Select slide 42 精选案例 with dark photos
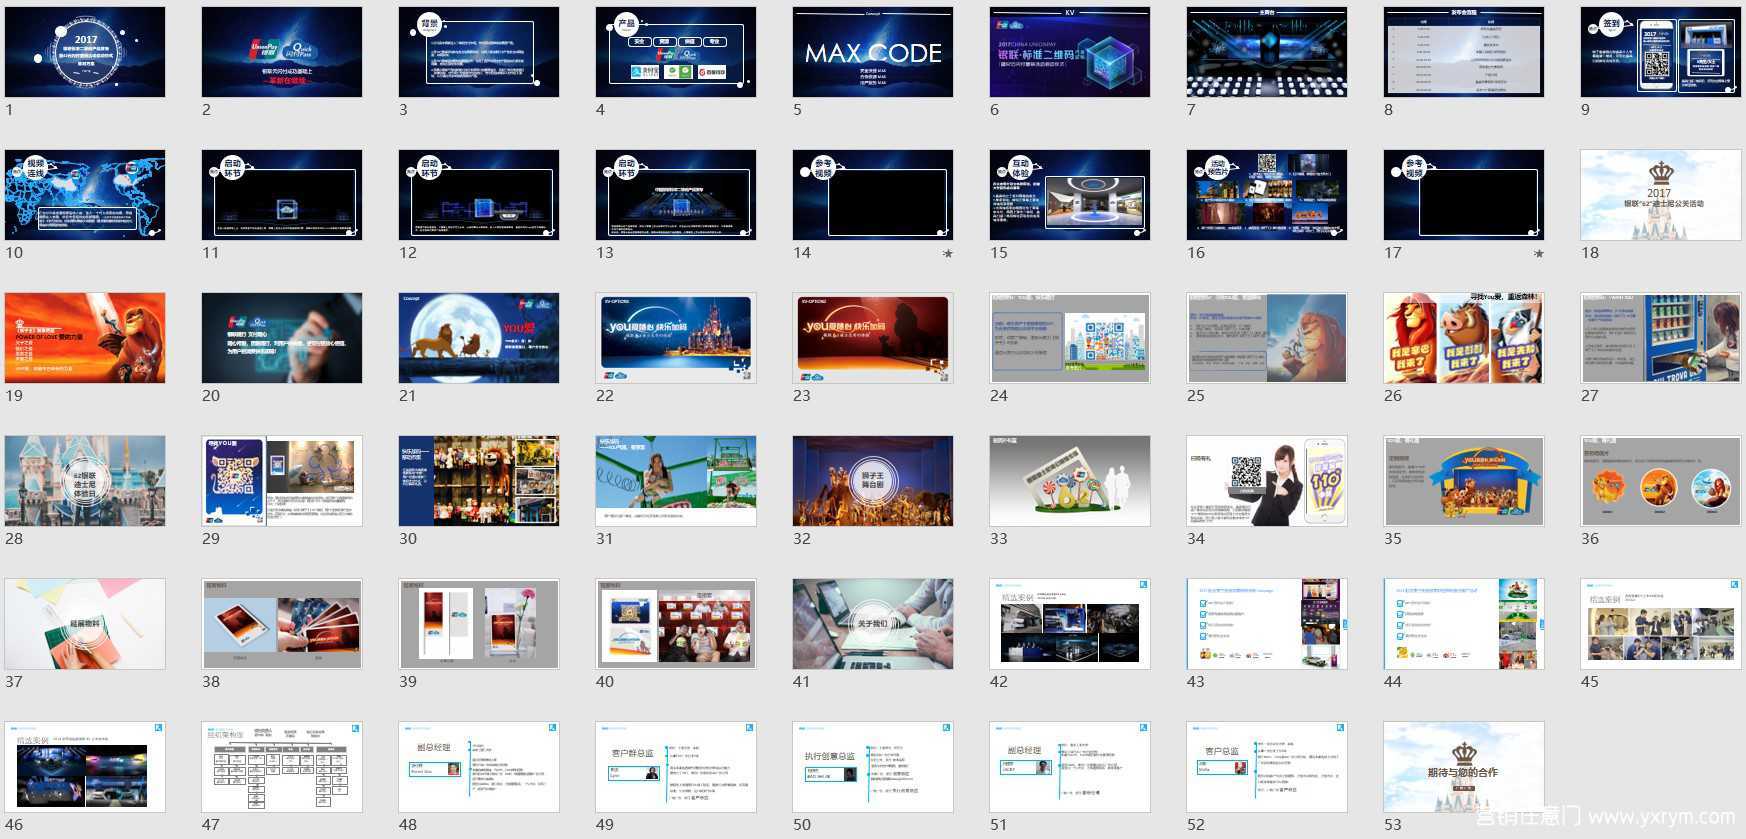Image resolution: width=1746 pixels, height=839 pixels. tap(1070, 624)
